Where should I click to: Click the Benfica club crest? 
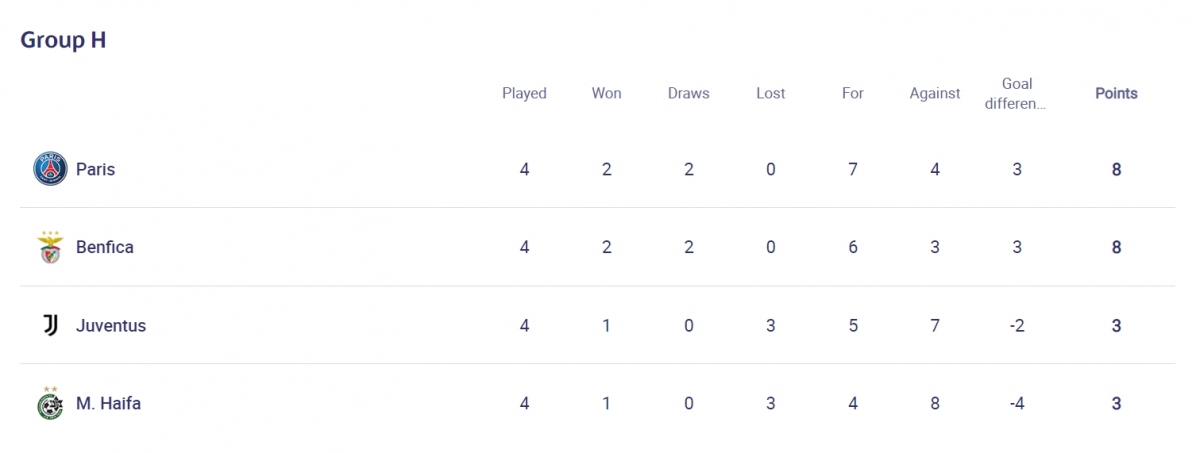coord(50,247)
